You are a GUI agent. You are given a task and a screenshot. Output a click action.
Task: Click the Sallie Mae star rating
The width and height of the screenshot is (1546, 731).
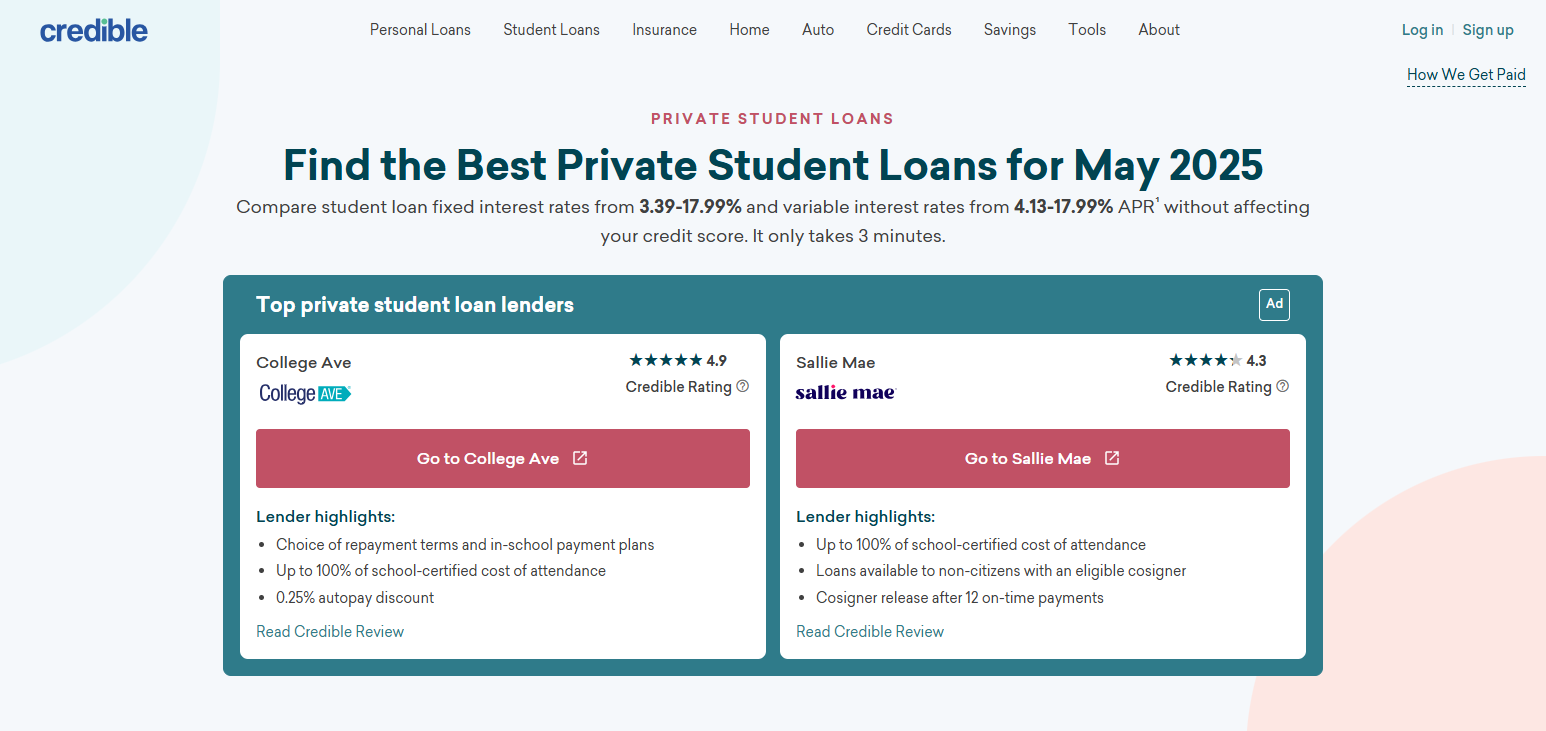(x=1206, y=360)
